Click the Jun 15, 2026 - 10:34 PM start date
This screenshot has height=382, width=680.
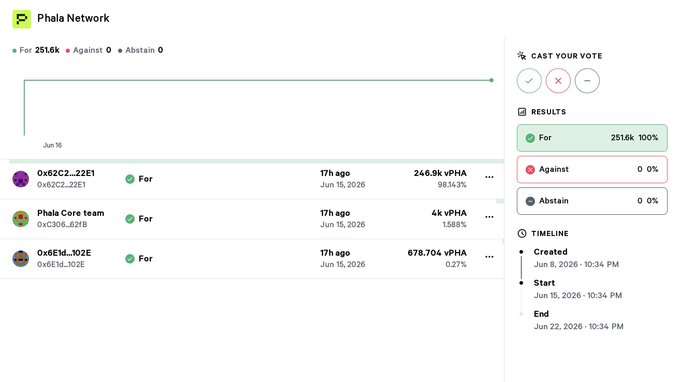coord(578,295)
